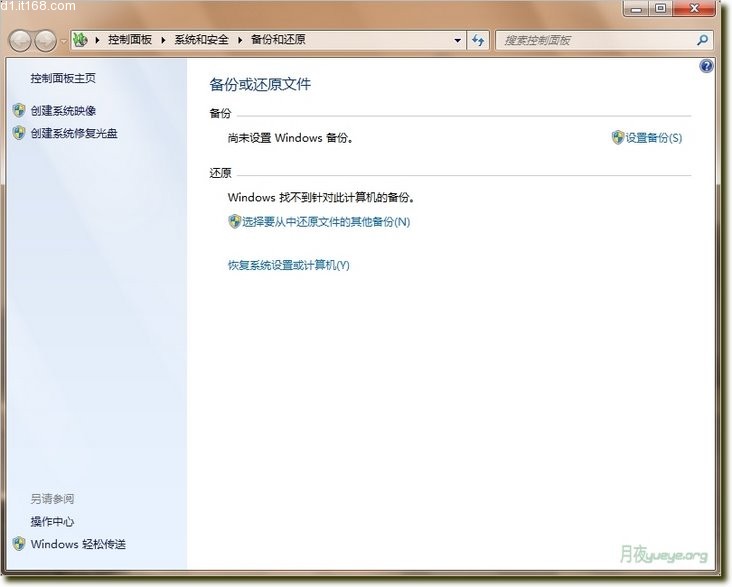
Task: Click the Windows 找不到针对此计算机的备份 text
Action: pos(321,197)
